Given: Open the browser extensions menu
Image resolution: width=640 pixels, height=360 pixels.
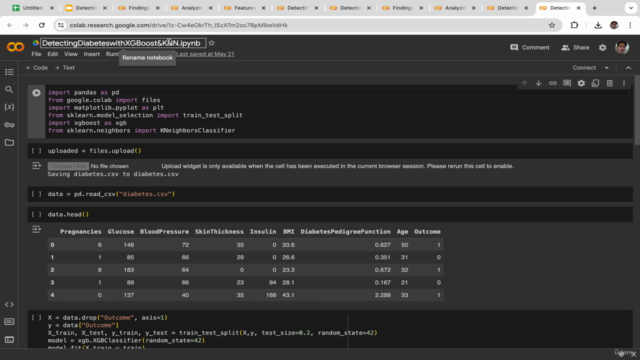Looking at the screenshot, I should pyautogui.click(x=574, y=25).
